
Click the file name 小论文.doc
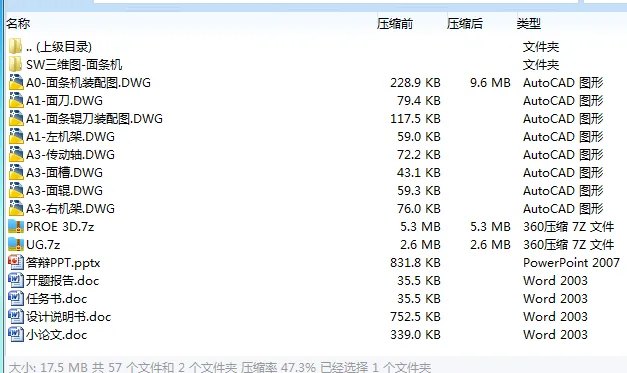(56, 335)
